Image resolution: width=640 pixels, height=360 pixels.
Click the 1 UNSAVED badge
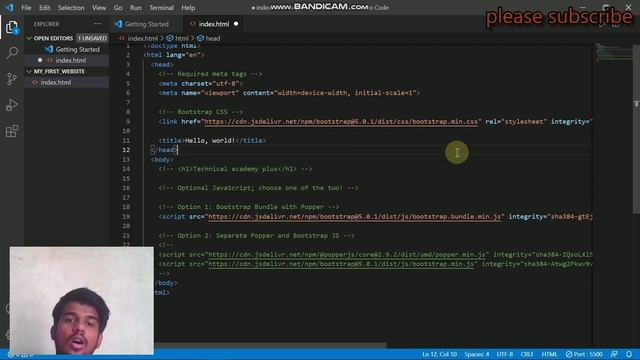(92, 38)
